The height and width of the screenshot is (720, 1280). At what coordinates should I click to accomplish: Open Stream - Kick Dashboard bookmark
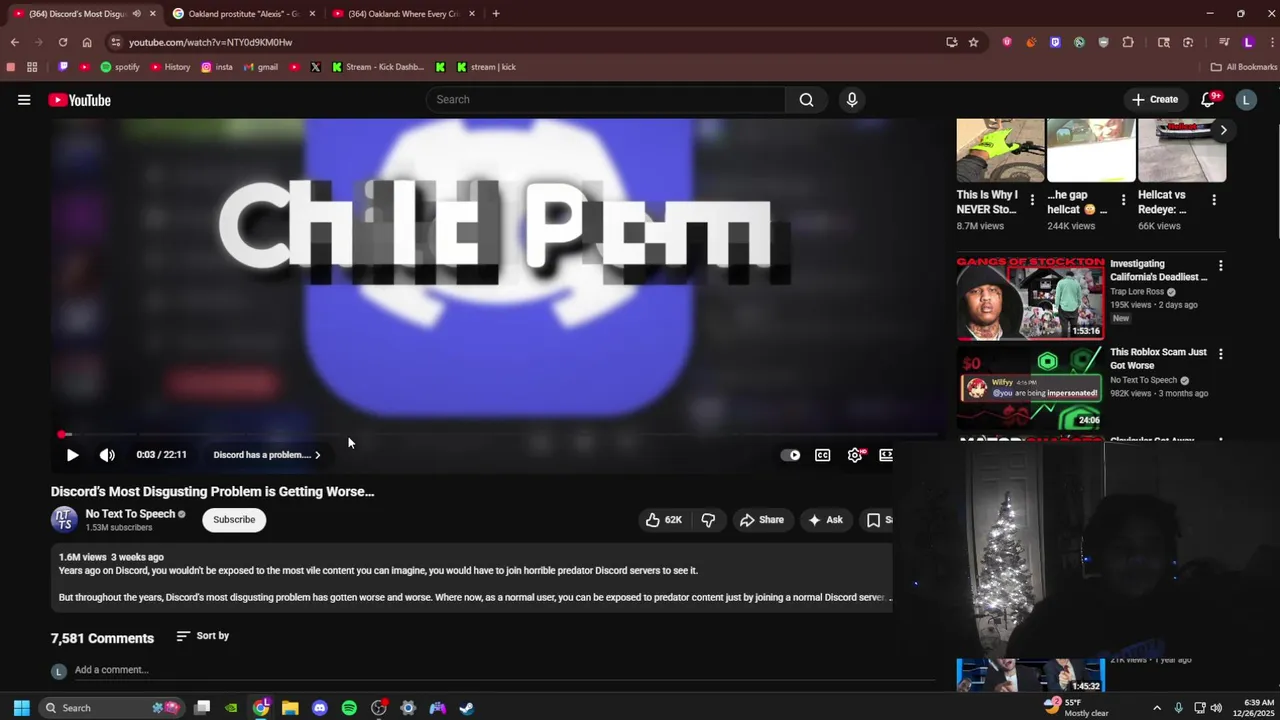378,67
